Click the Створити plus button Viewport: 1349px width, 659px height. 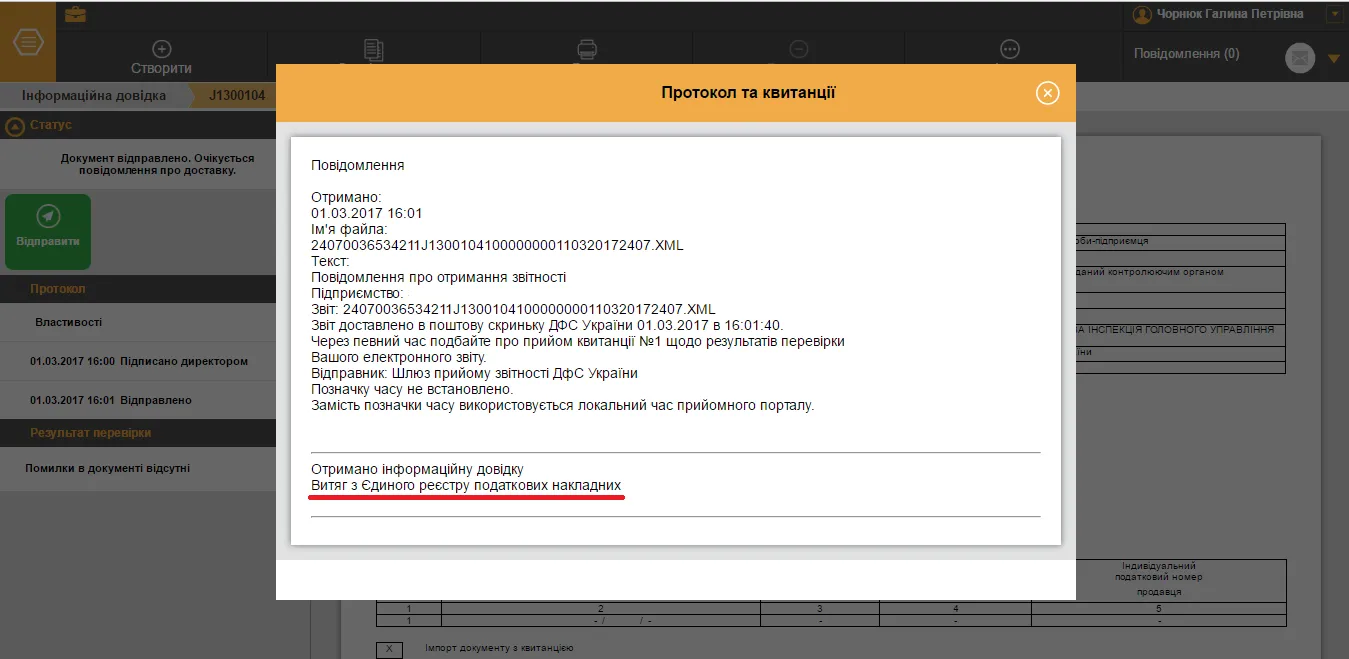click(161, 58)
